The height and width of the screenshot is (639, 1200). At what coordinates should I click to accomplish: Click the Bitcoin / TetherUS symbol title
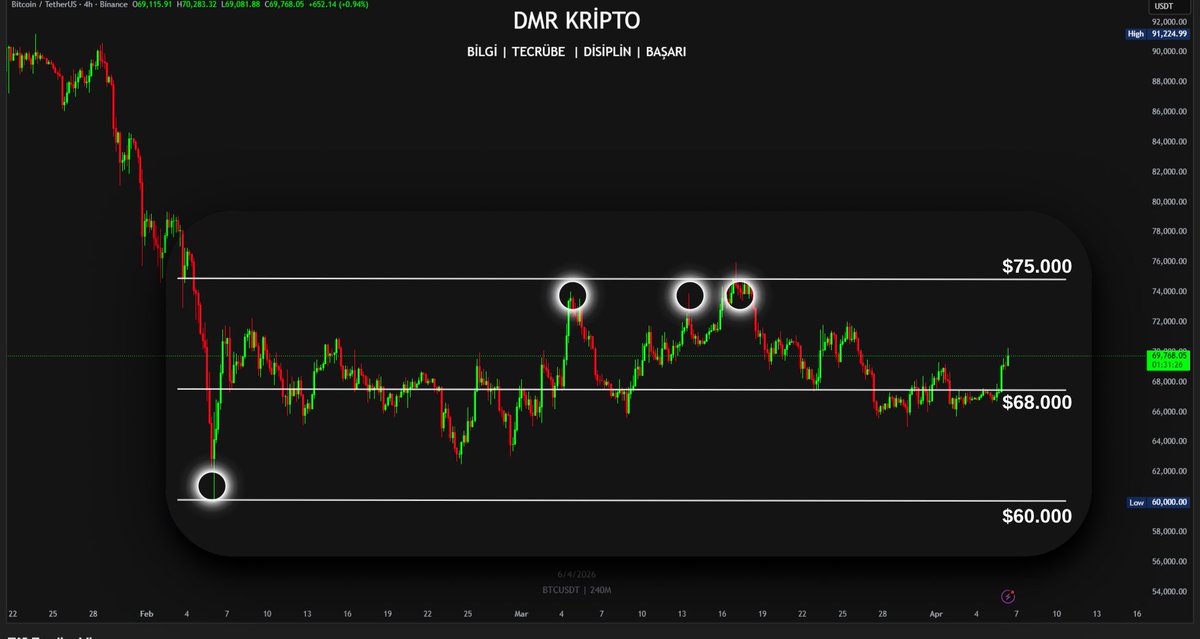coord(43,5)
